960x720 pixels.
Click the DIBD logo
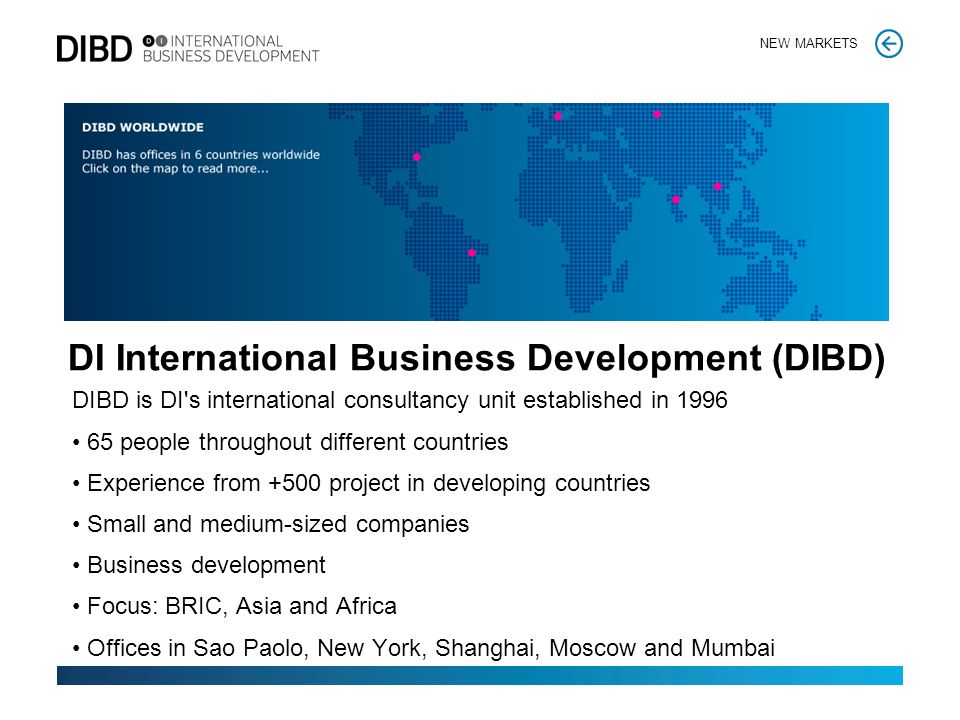click(94, 49)
